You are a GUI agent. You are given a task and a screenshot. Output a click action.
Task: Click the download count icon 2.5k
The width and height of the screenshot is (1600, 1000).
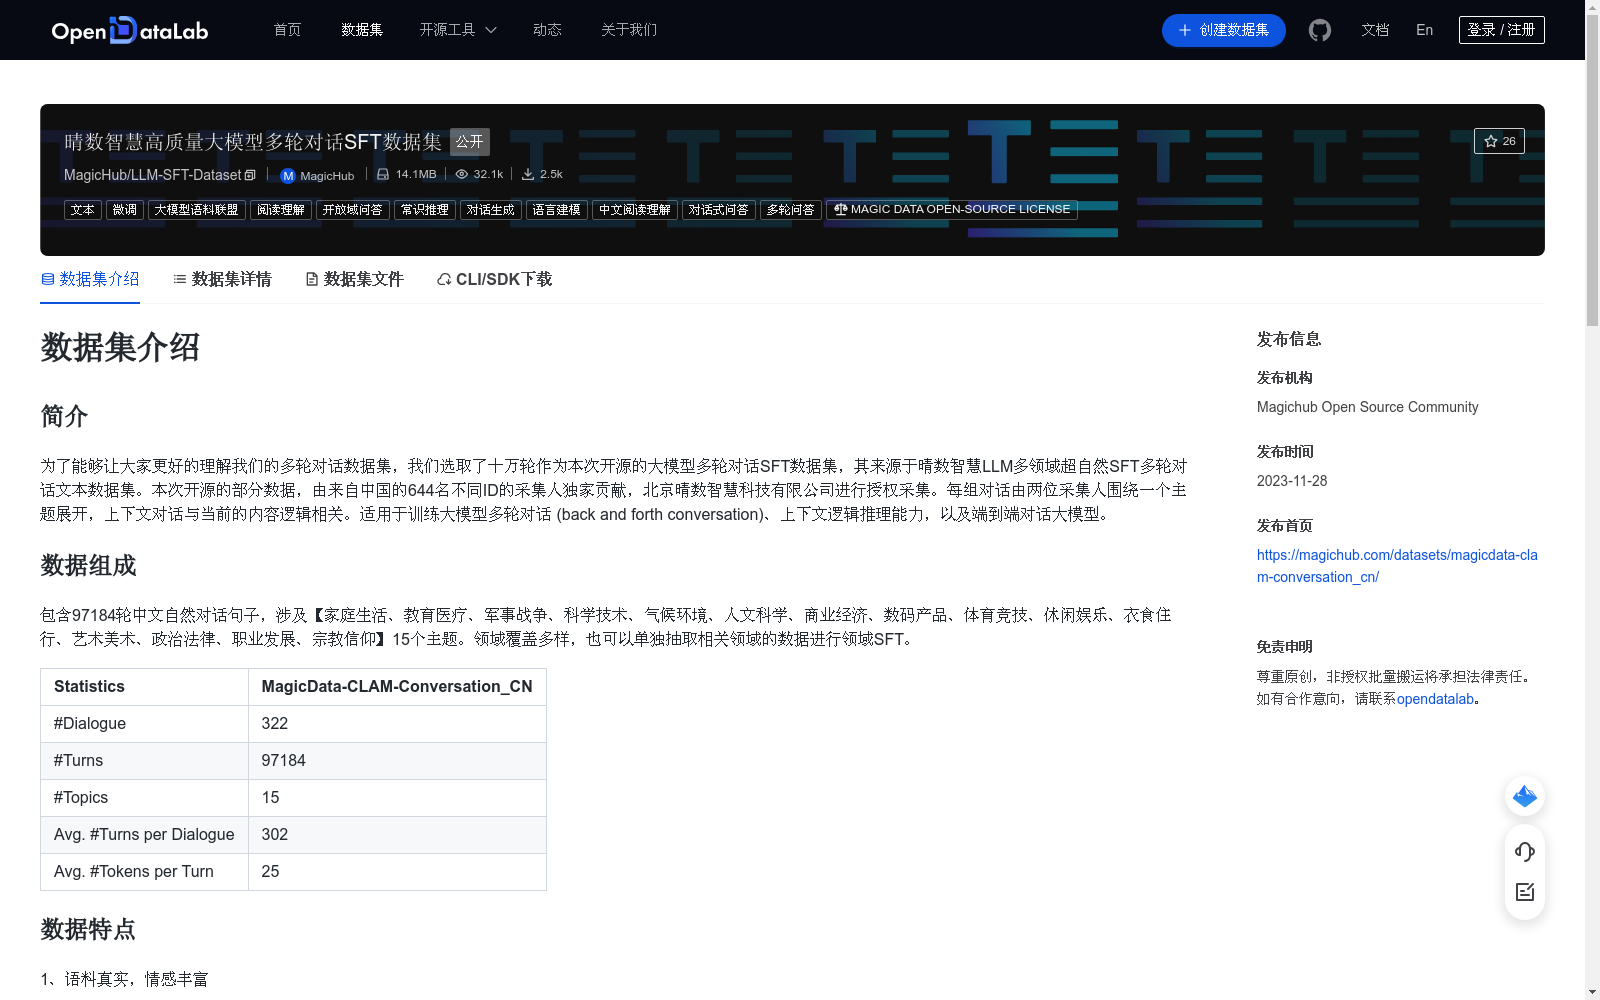click(x=528, y=174)
